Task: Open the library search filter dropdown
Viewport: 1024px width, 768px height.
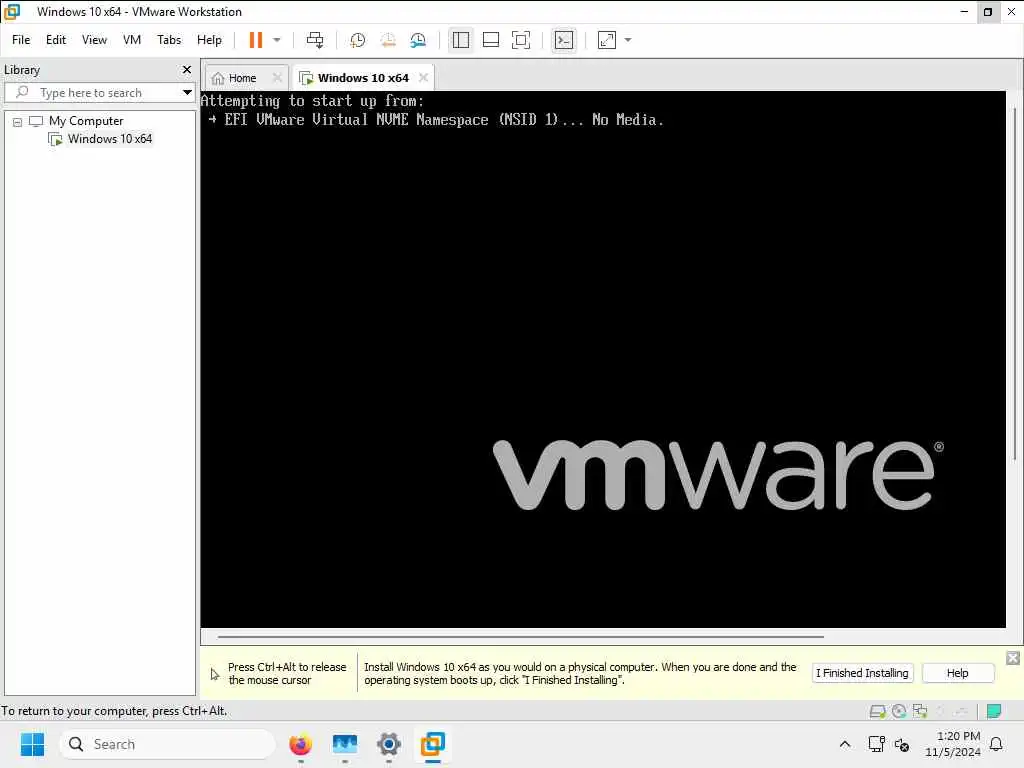Action: pyautogui.click(x=187, y=93)
